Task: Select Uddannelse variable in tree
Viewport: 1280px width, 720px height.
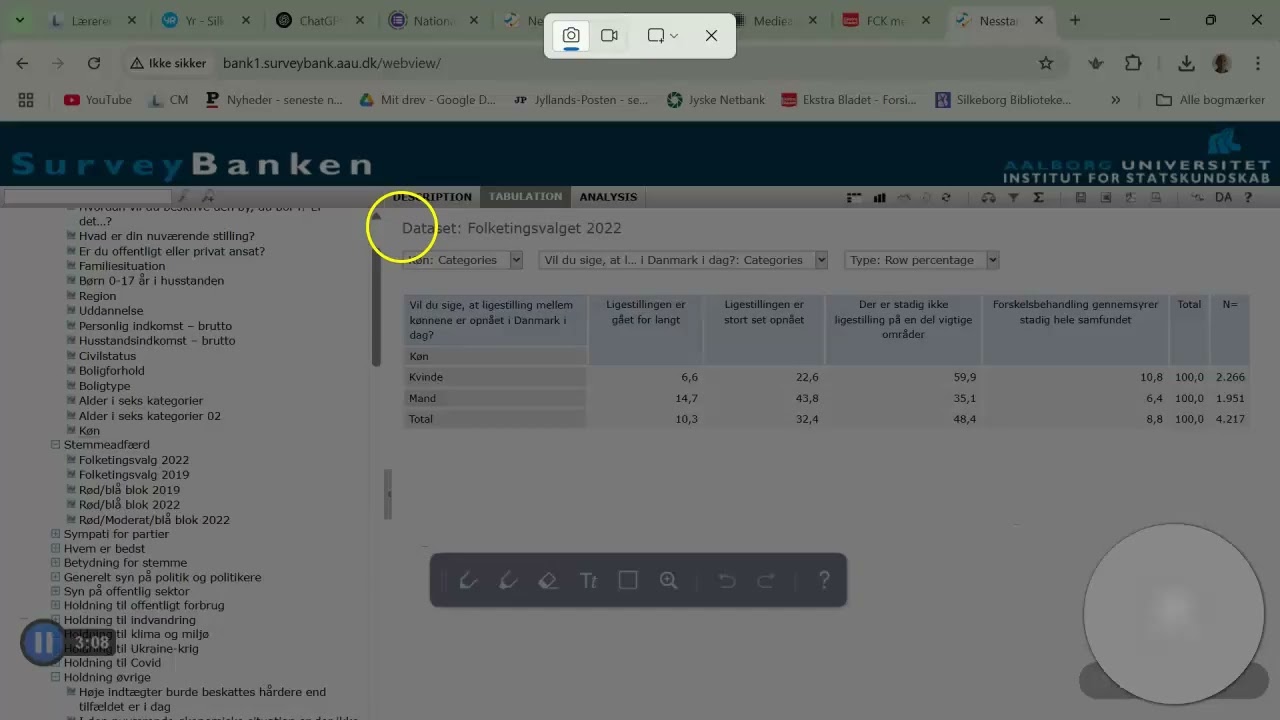Action: pos(111,311)
